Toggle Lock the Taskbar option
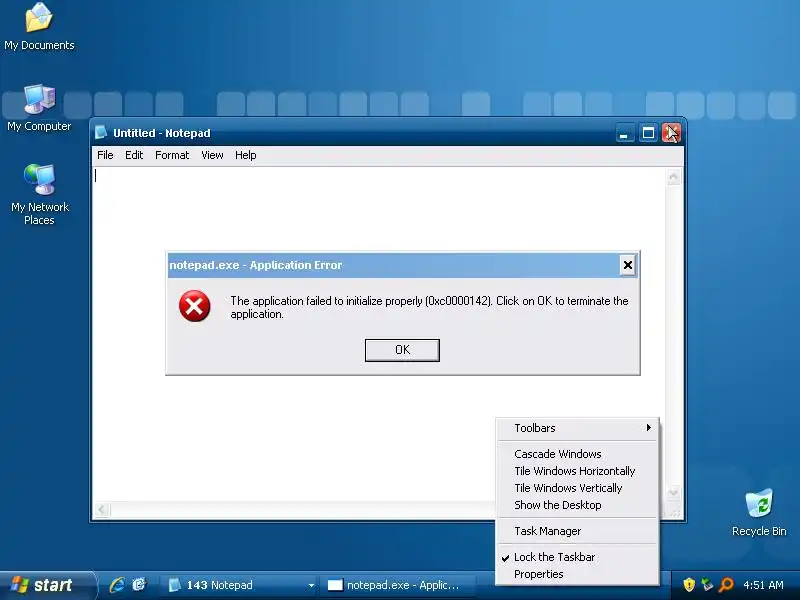 tap(578, 557)
